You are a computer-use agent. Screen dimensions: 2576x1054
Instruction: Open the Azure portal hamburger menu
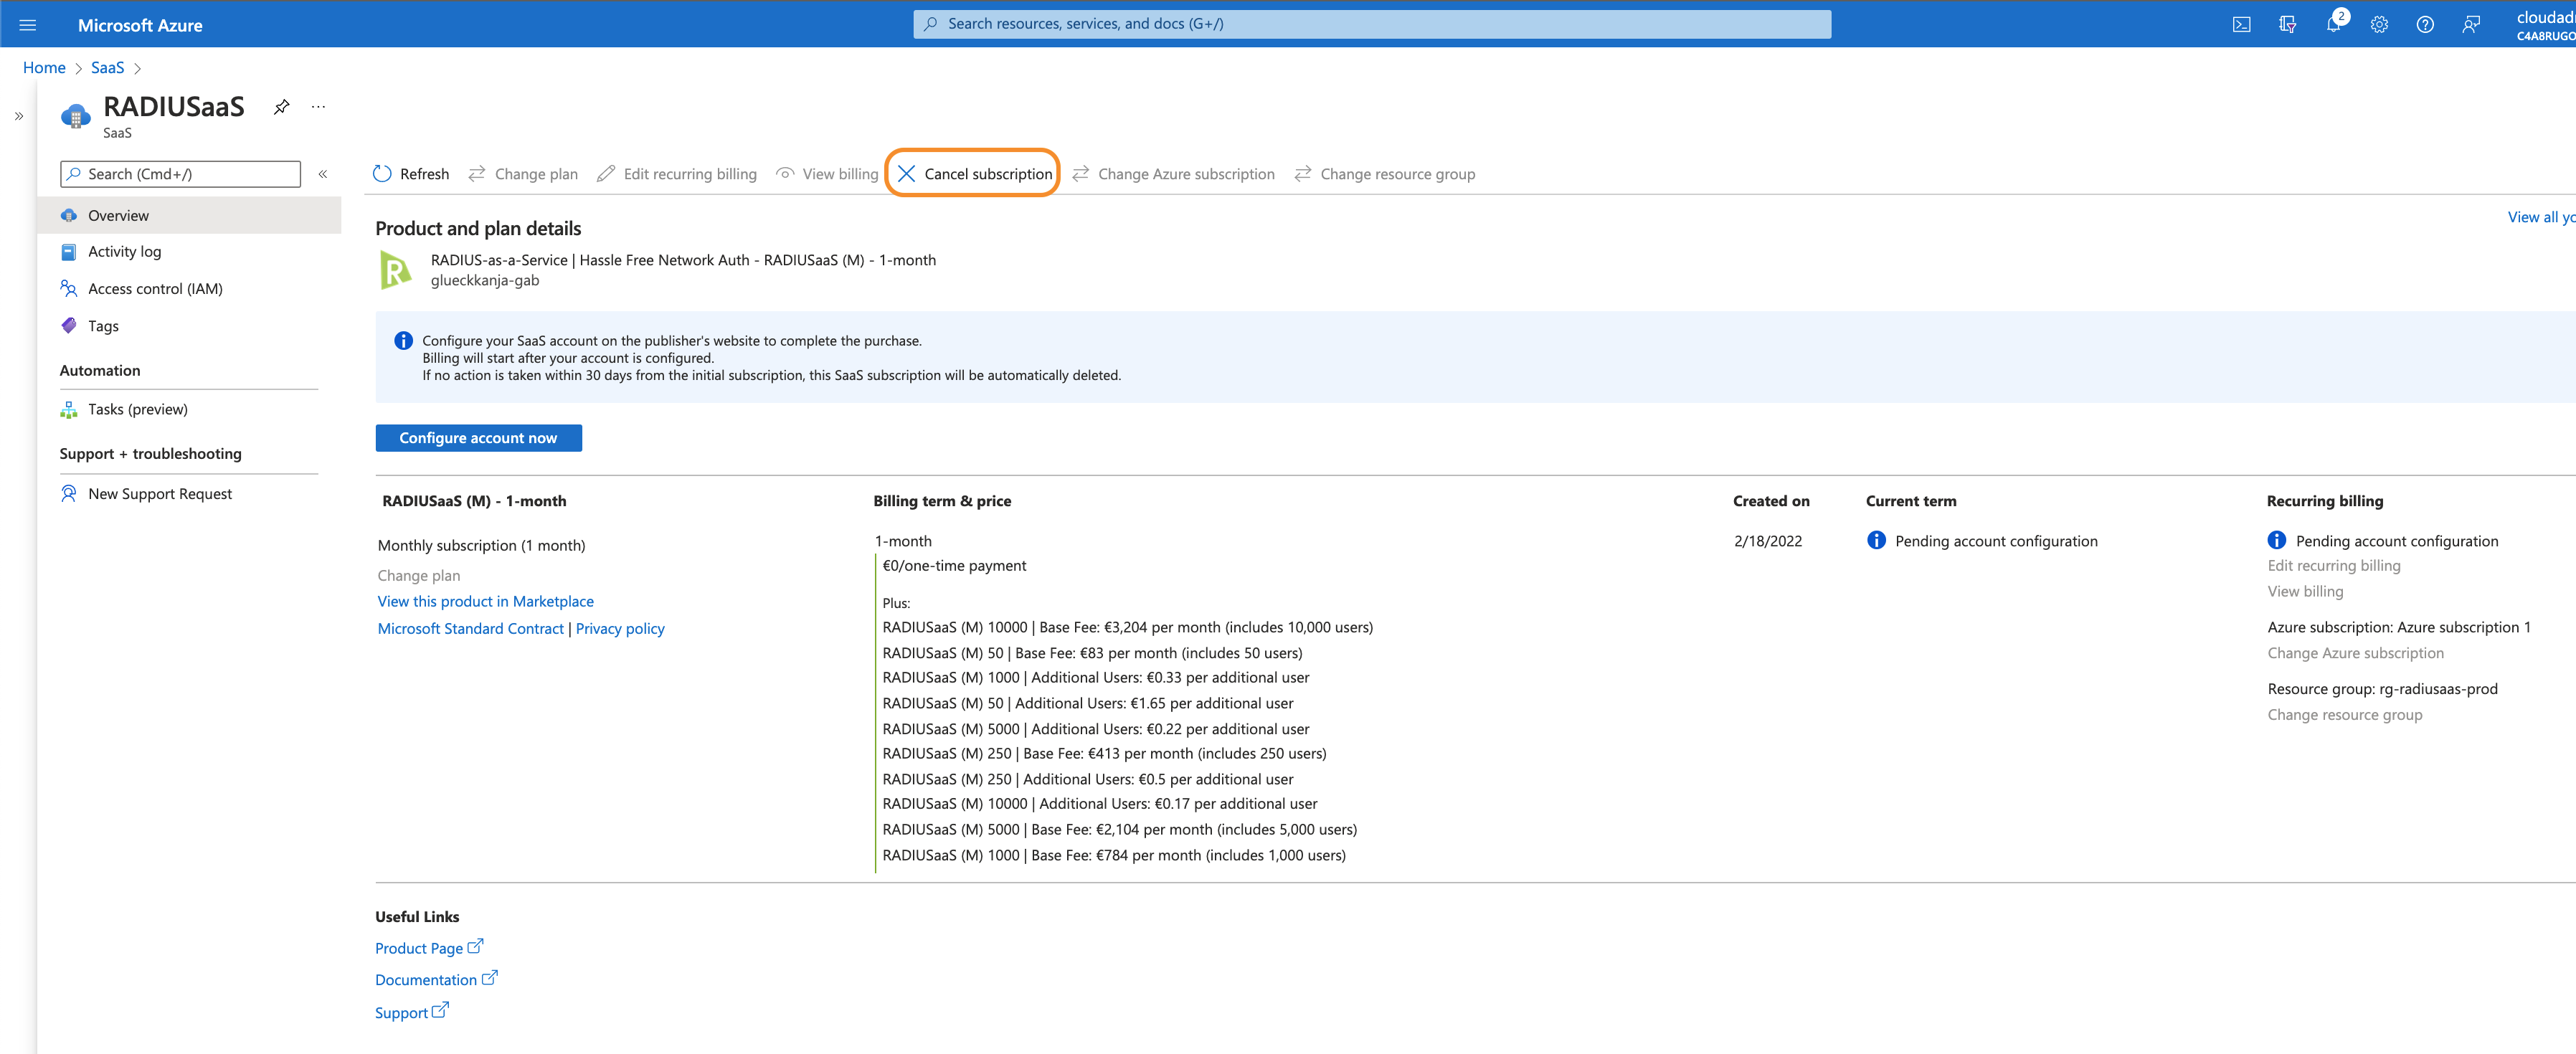point(27,25)
